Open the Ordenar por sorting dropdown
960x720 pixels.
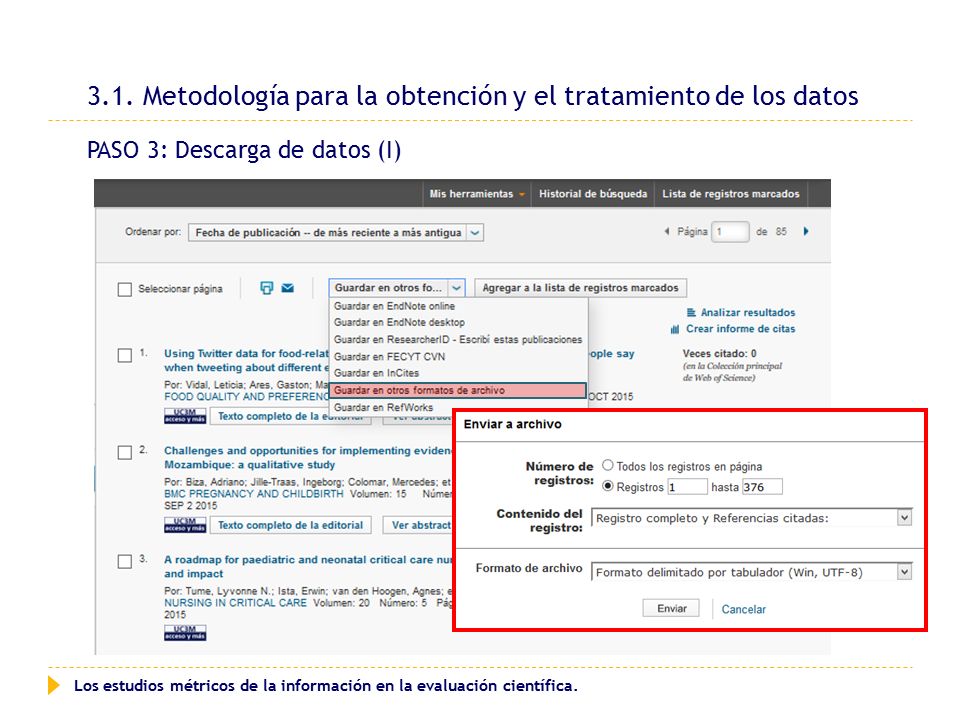(336, 233)
